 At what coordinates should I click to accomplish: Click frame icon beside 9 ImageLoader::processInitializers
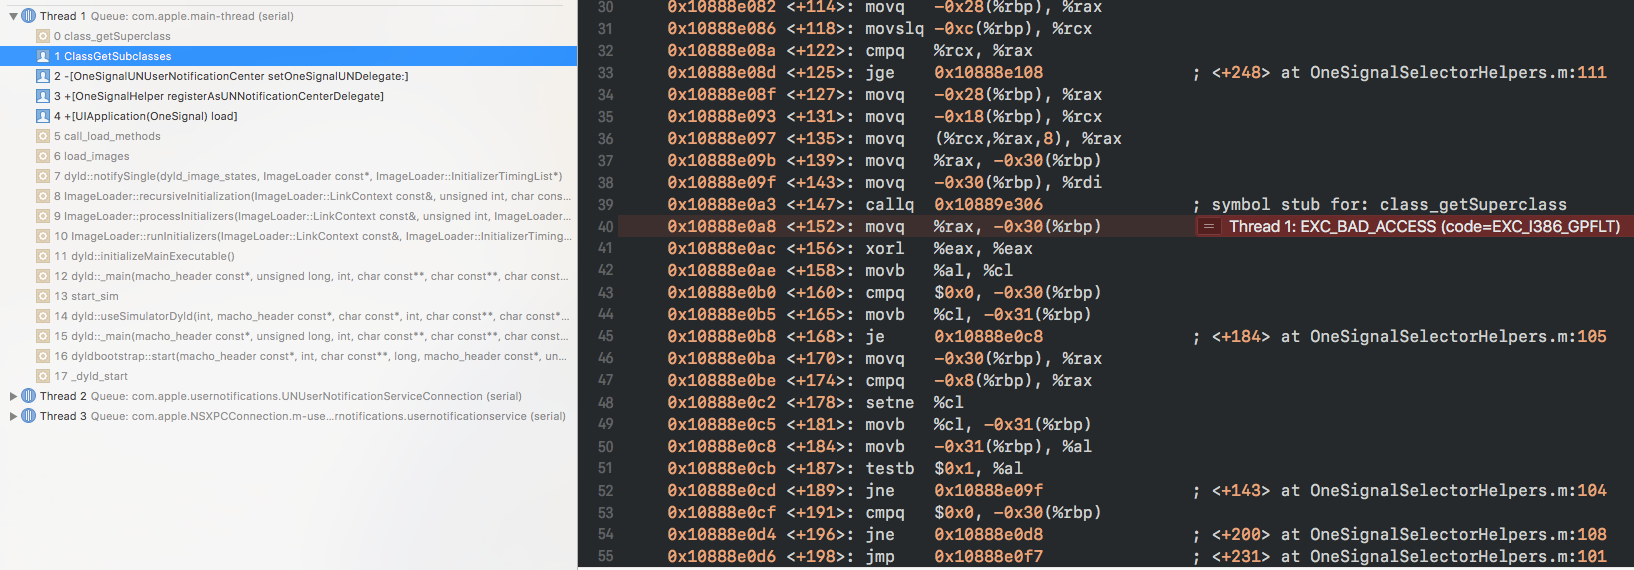point(43,216)
